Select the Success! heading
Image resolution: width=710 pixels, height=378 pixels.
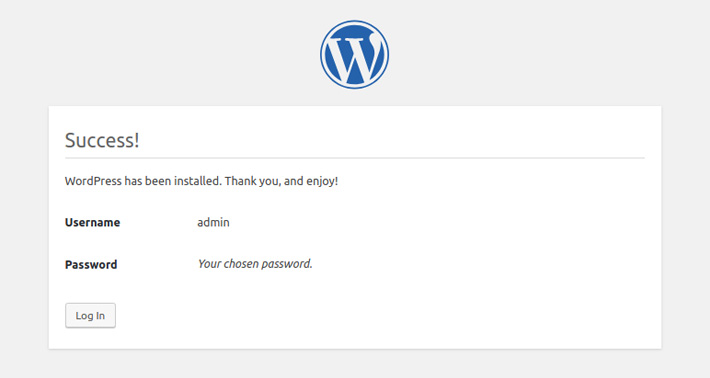(102, 140)
